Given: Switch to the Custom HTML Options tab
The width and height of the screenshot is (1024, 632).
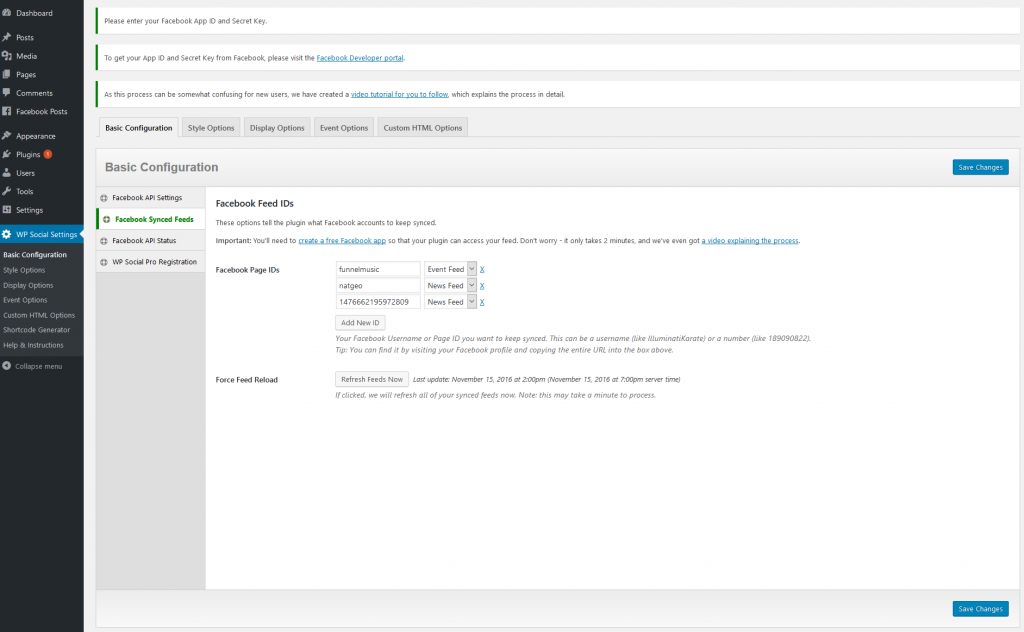Looking at the screenshot, I should pyautogui.click(x=422, y=128).
